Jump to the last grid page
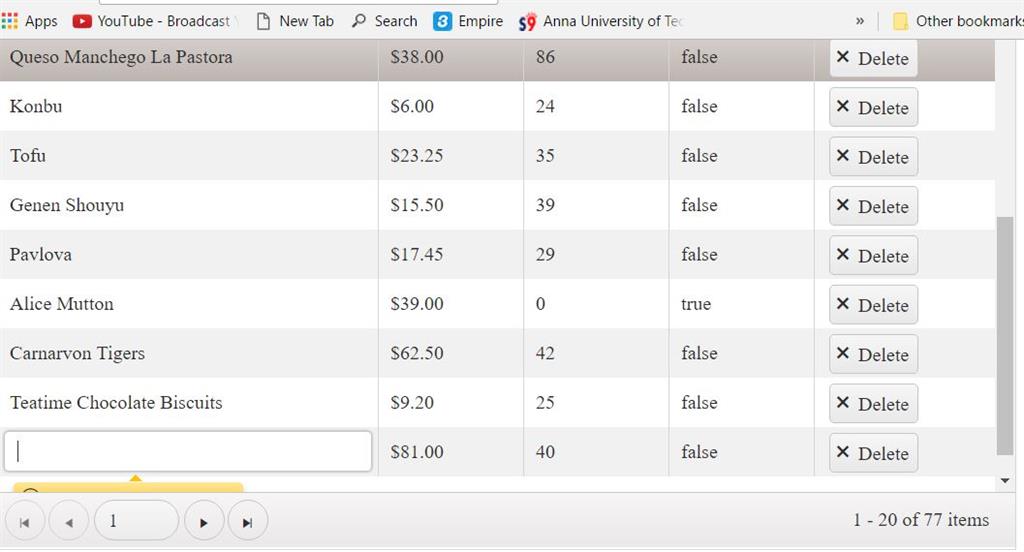Viewport: 1024px width, 552px height. [x=247, y=522]
